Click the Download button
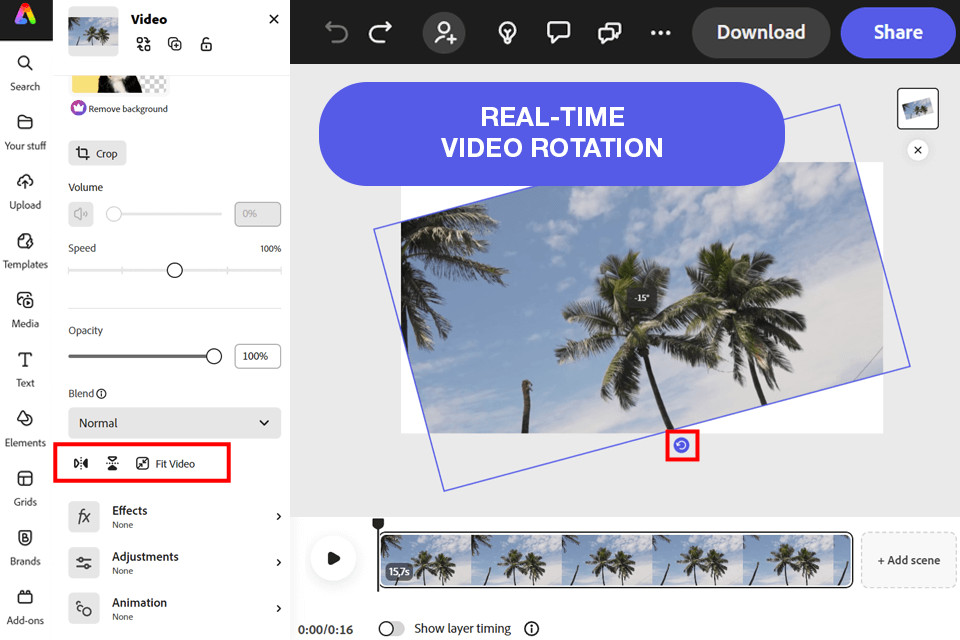 [761, 32]
